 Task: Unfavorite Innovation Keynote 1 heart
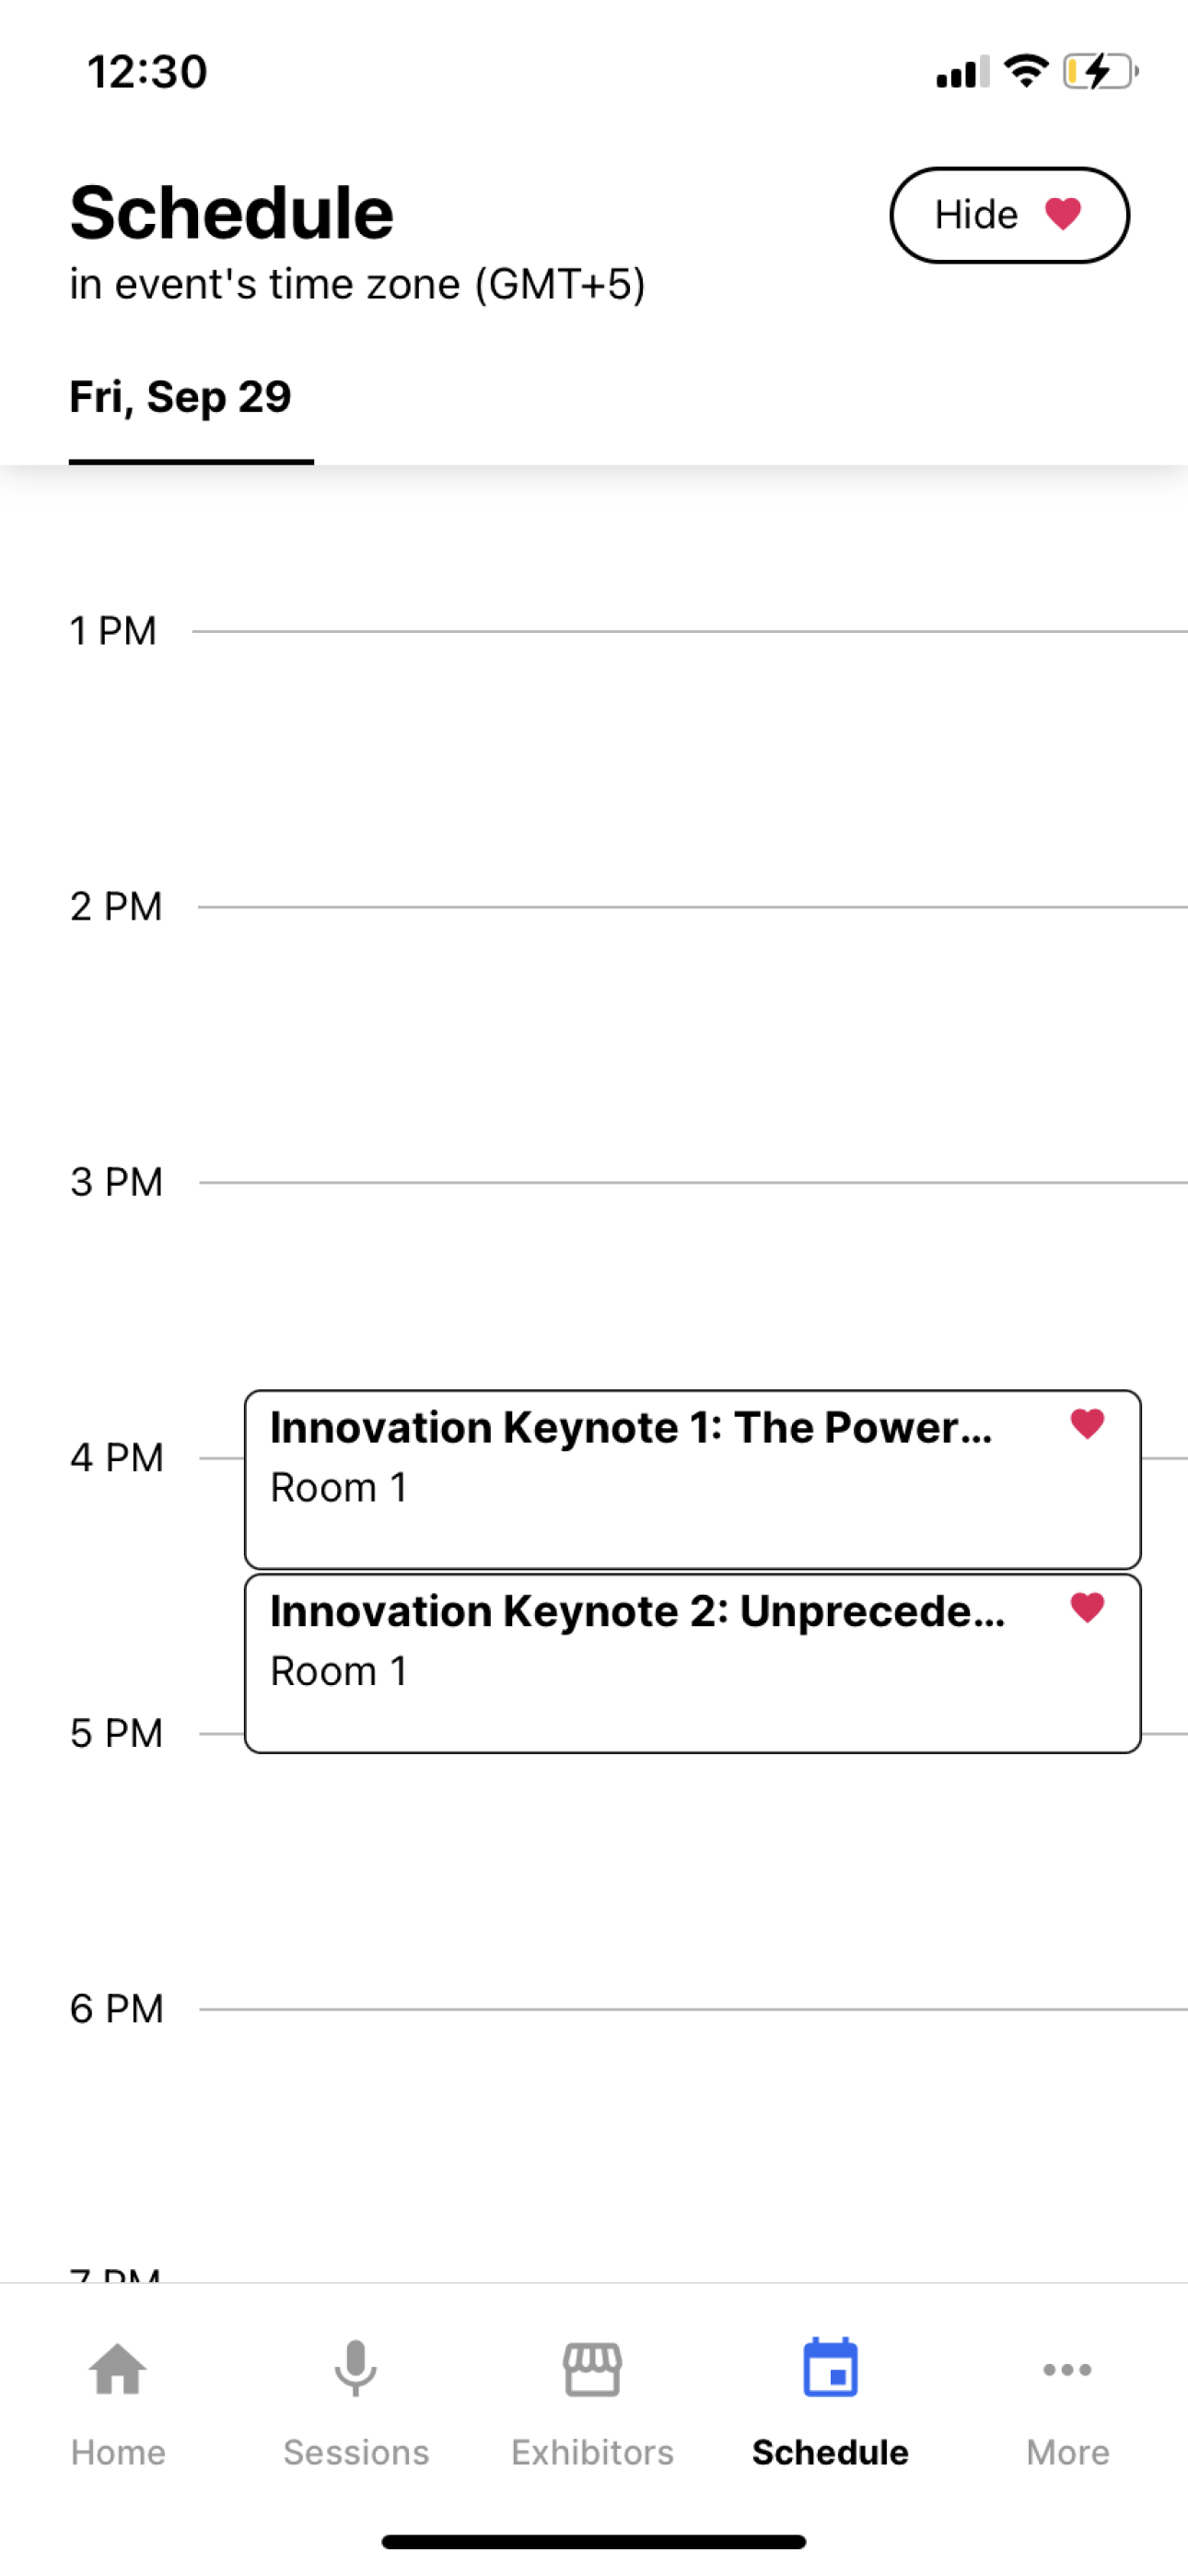[x=1087, y=1423]
